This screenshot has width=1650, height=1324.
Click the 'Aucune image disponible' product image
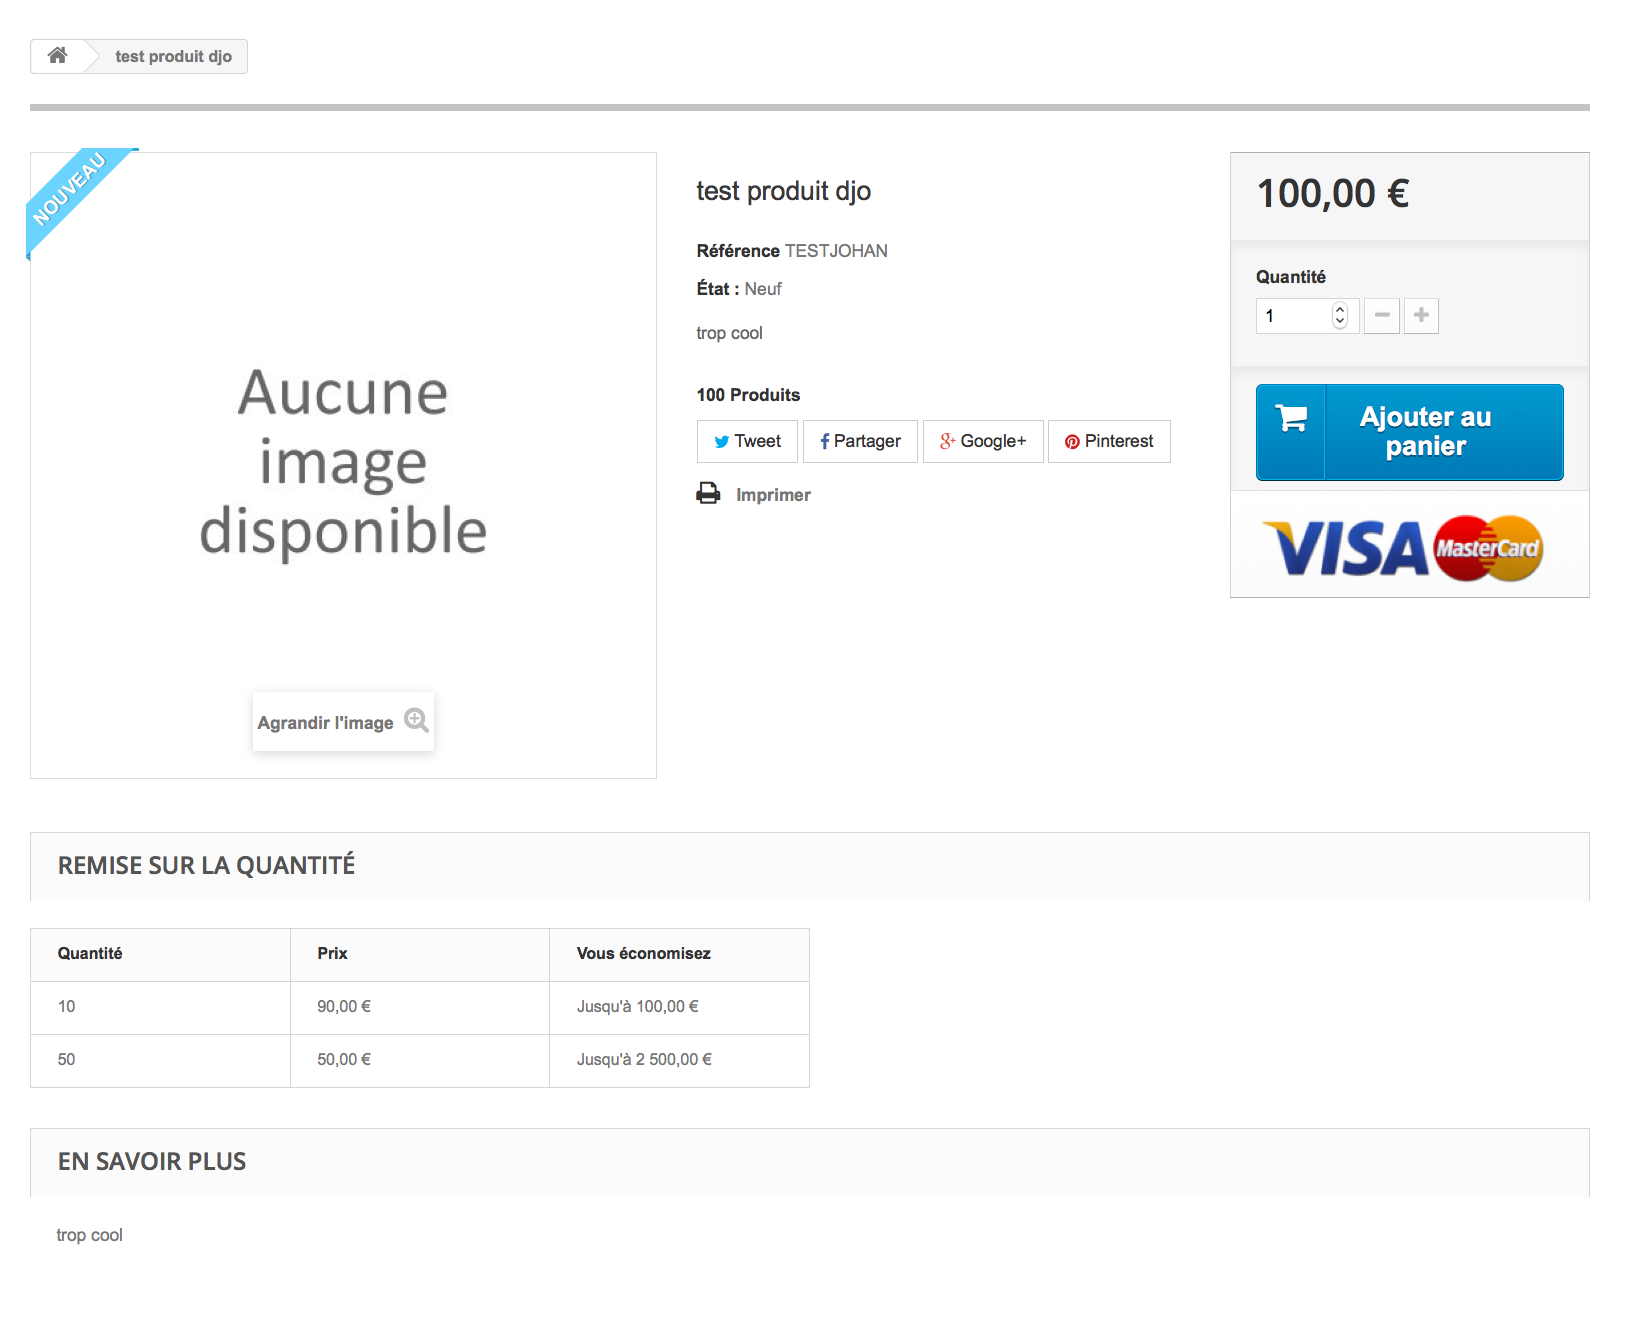click(x=343, y=465)
